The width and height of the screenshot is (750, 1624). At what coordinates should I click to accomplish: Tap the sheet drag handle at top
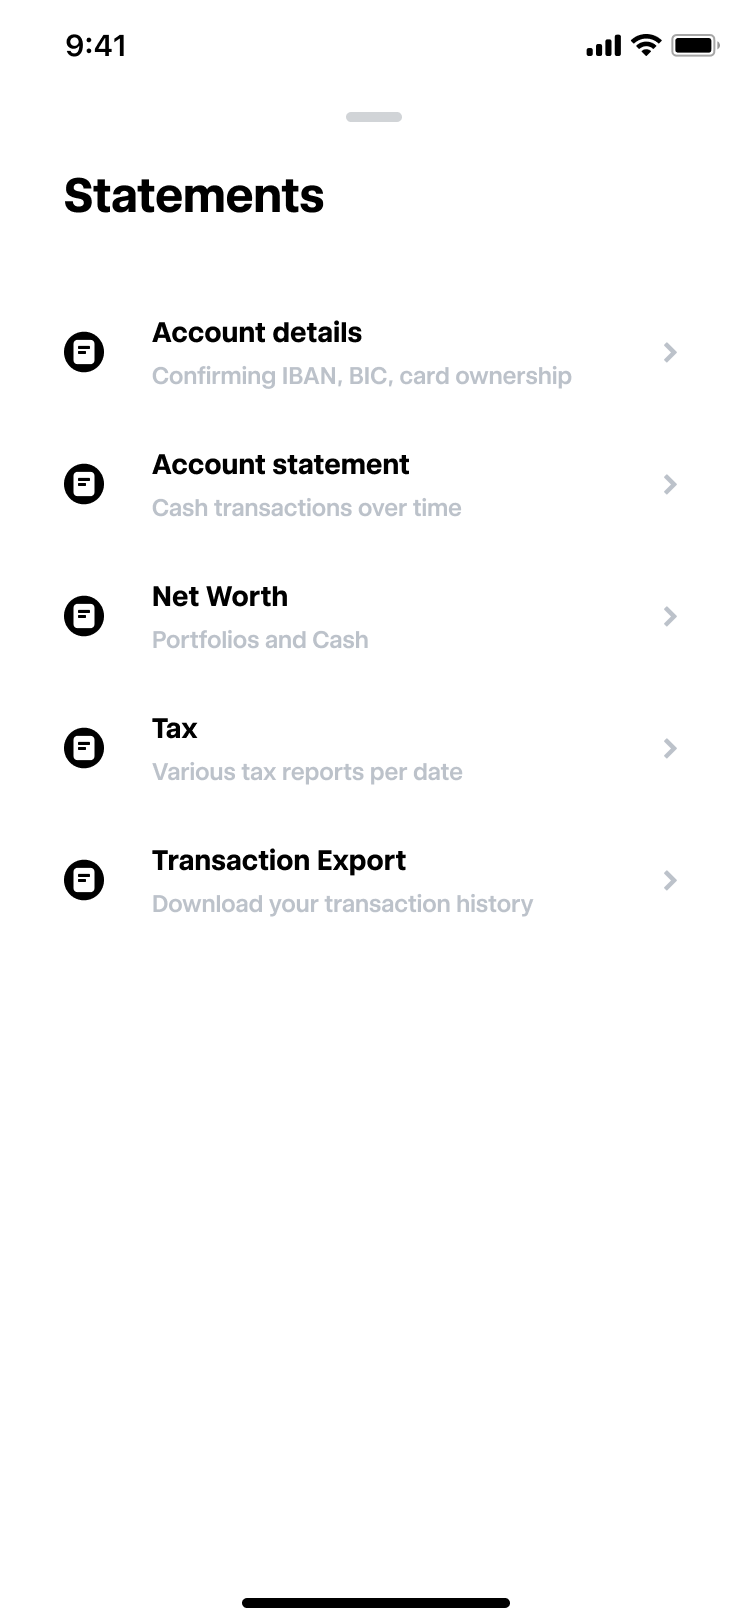(x=374, y=117)
